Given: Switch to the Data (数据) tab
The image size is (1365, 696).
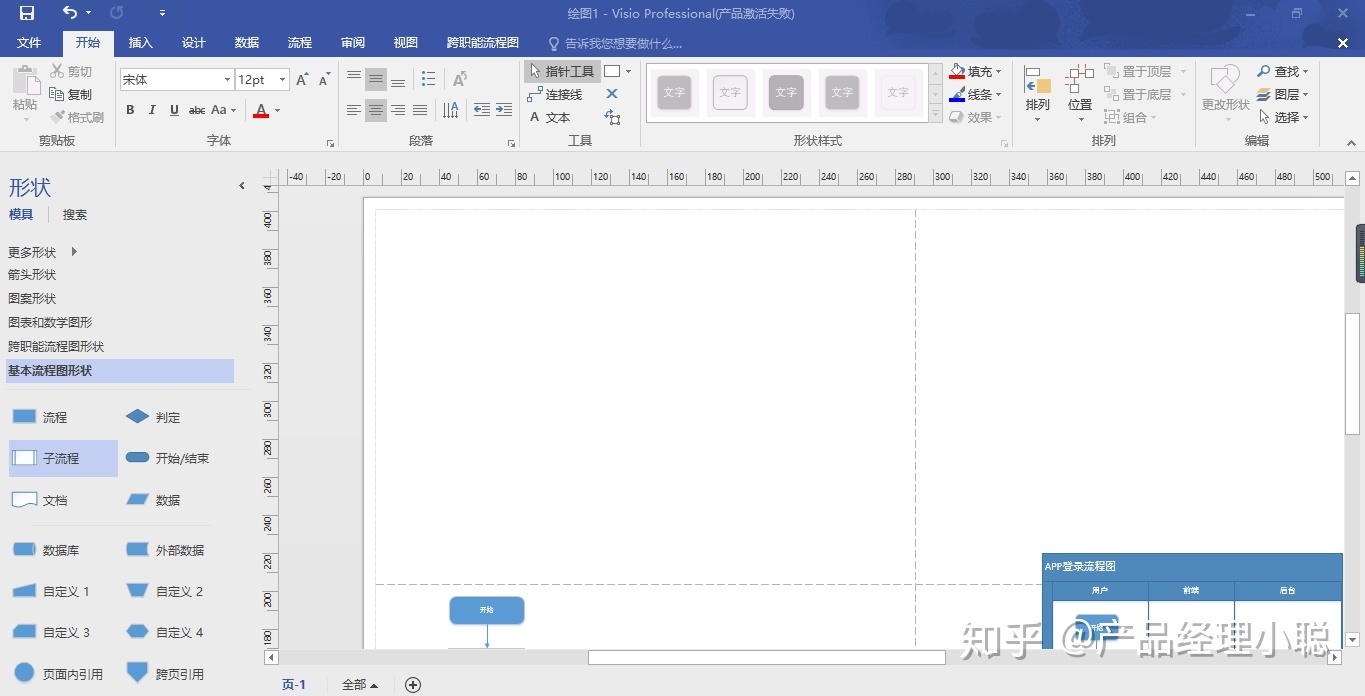Looking at the screenshot, I should coord(247,43).
